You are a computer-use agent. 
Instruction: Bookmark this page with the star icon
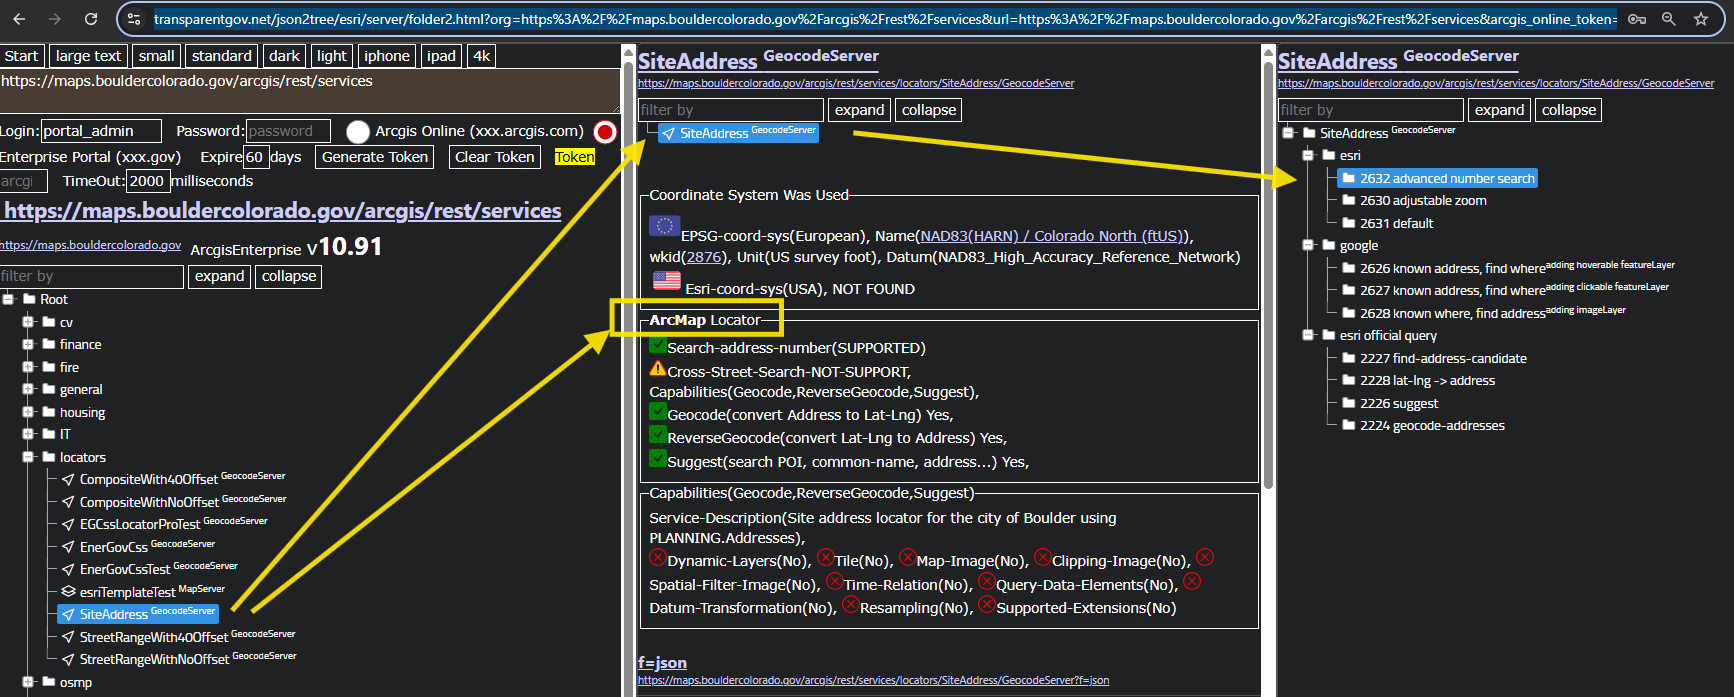click(x=1700, y=19)
